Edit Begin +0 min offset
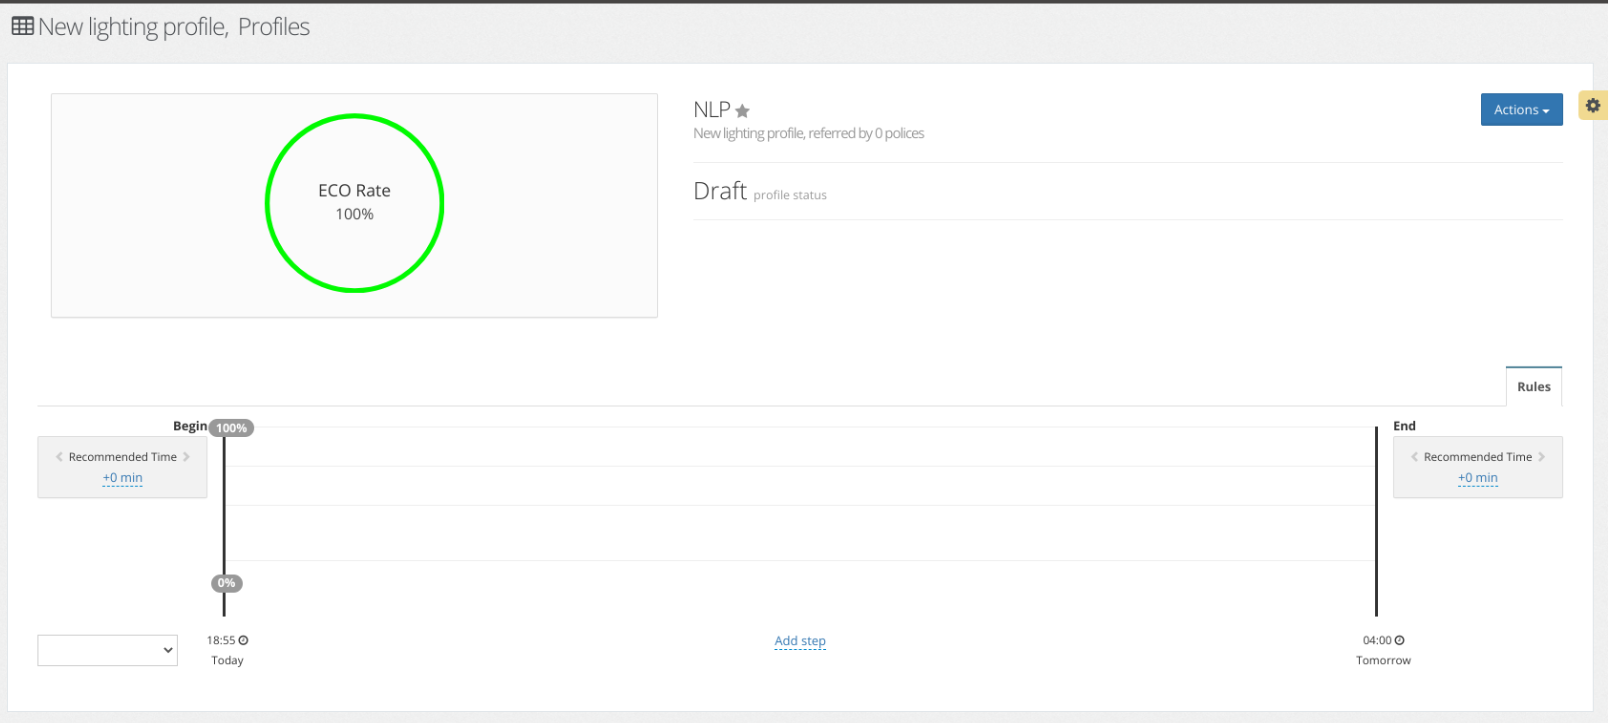Image resolution: width=1609 pixels, height=723 pixels. 122,478
